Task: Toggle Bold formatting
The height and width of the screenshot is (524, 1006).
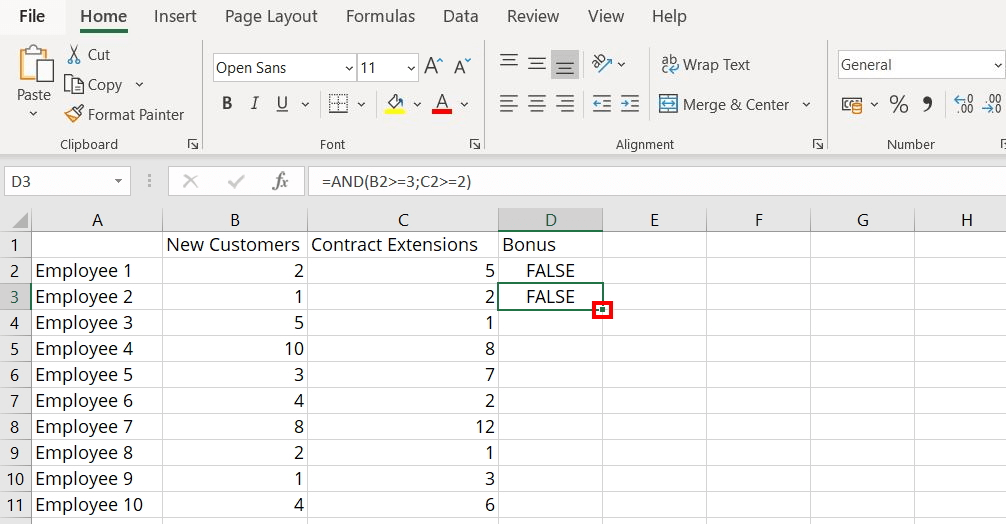Action: 226,103
